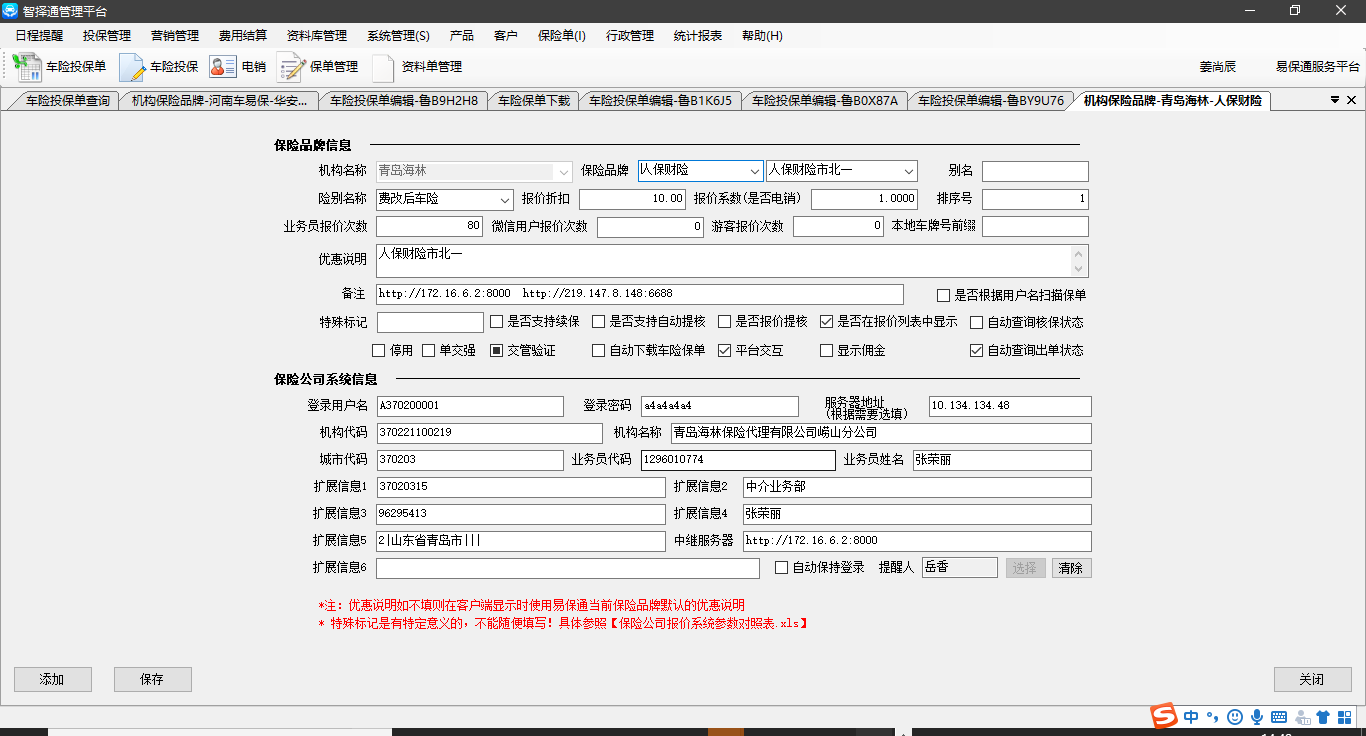Open 资料库管理 menu
The image size is (1366, 736).
pyautogui.click(x=317, y=35)
